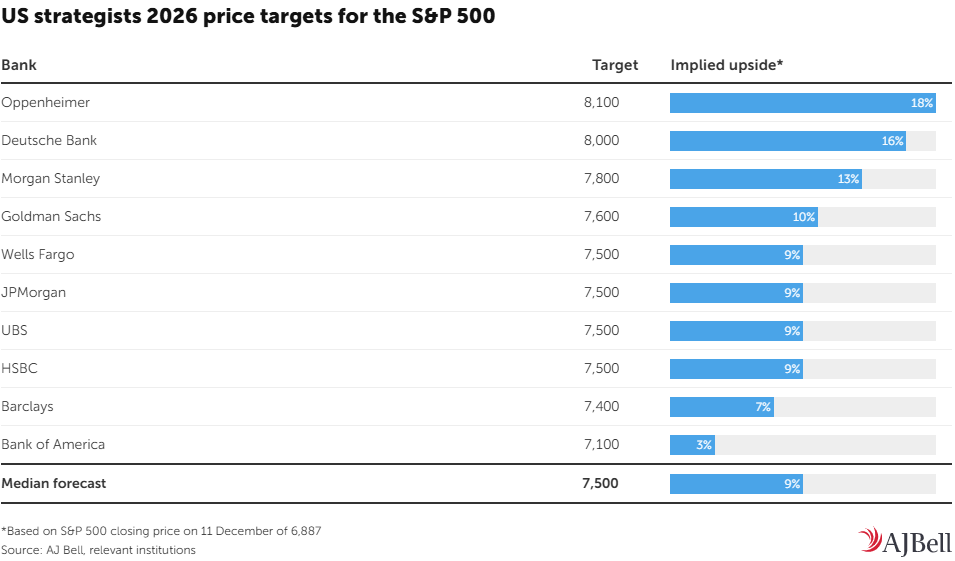This screenshot has width=955, height=561.
Task: Select the UBS row label
Action: tap(15, 331)
